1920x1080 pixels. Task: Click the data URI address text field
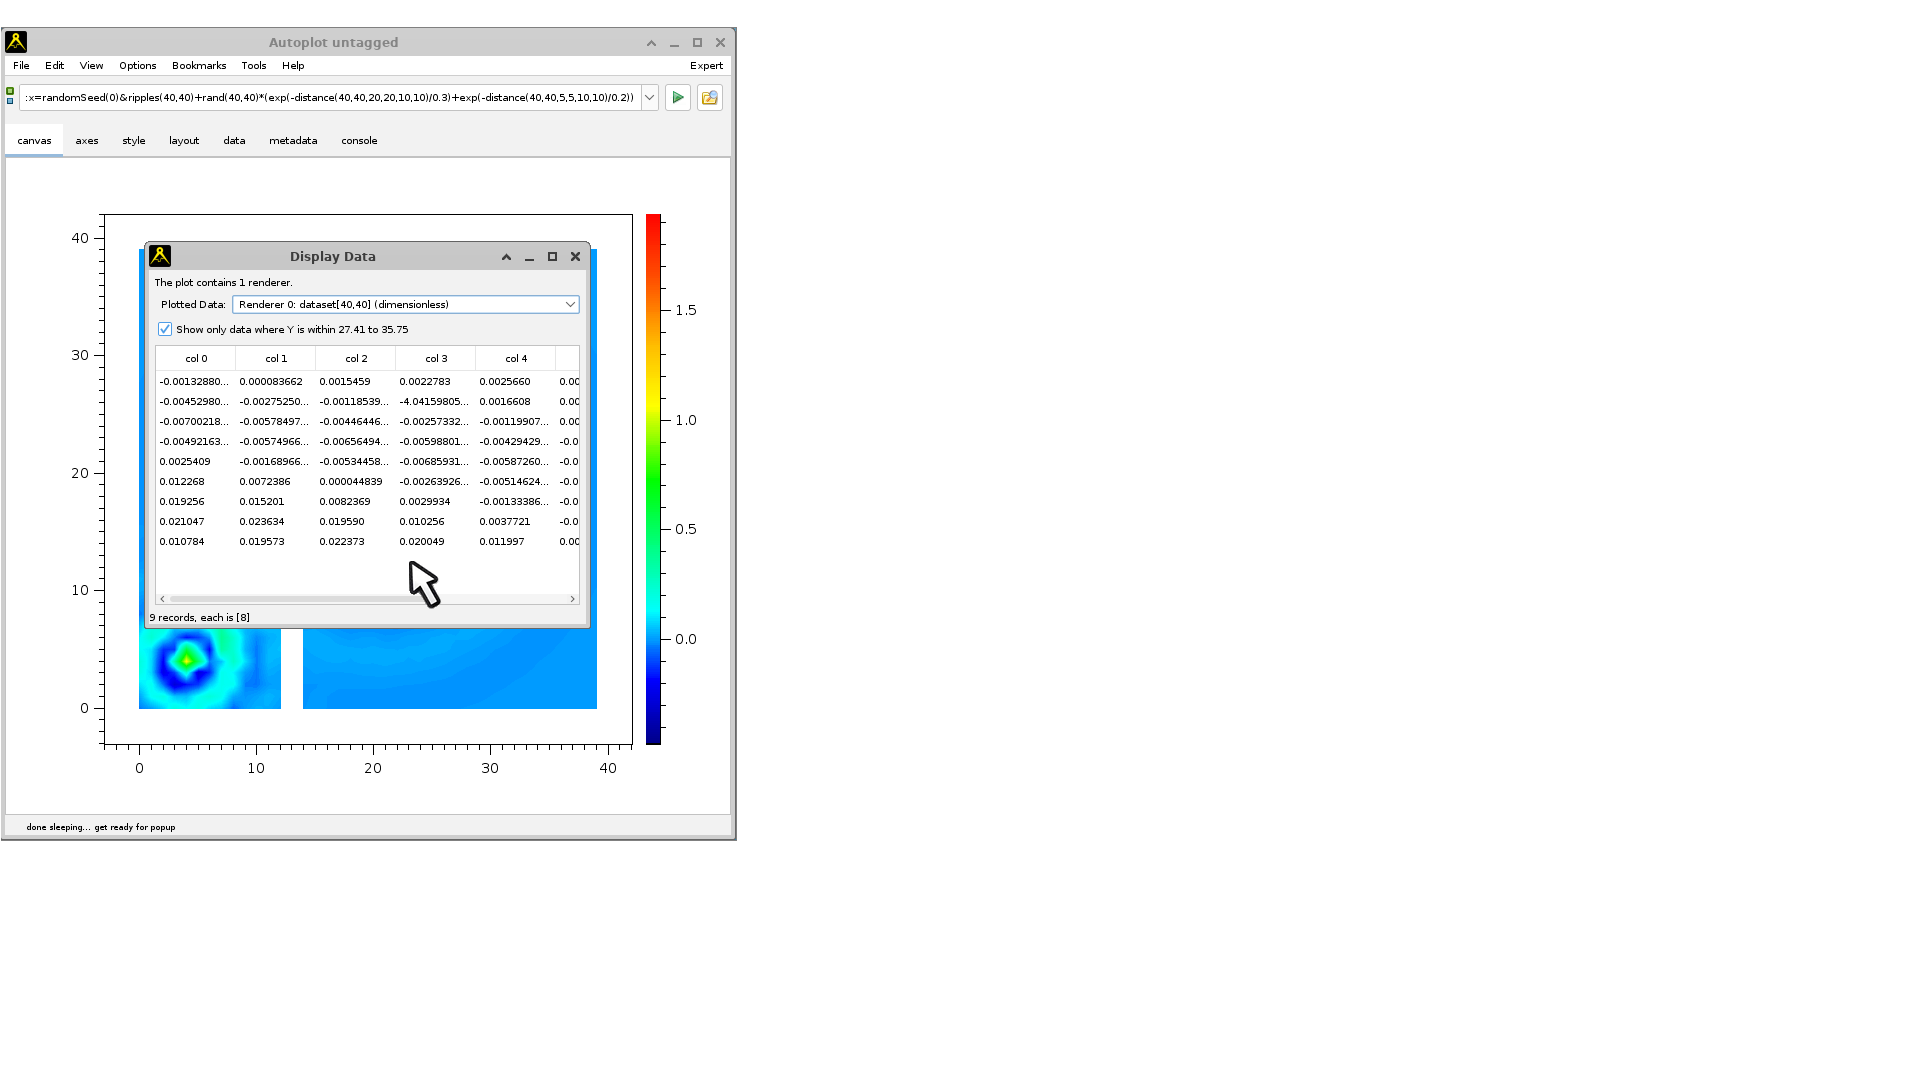330,98
